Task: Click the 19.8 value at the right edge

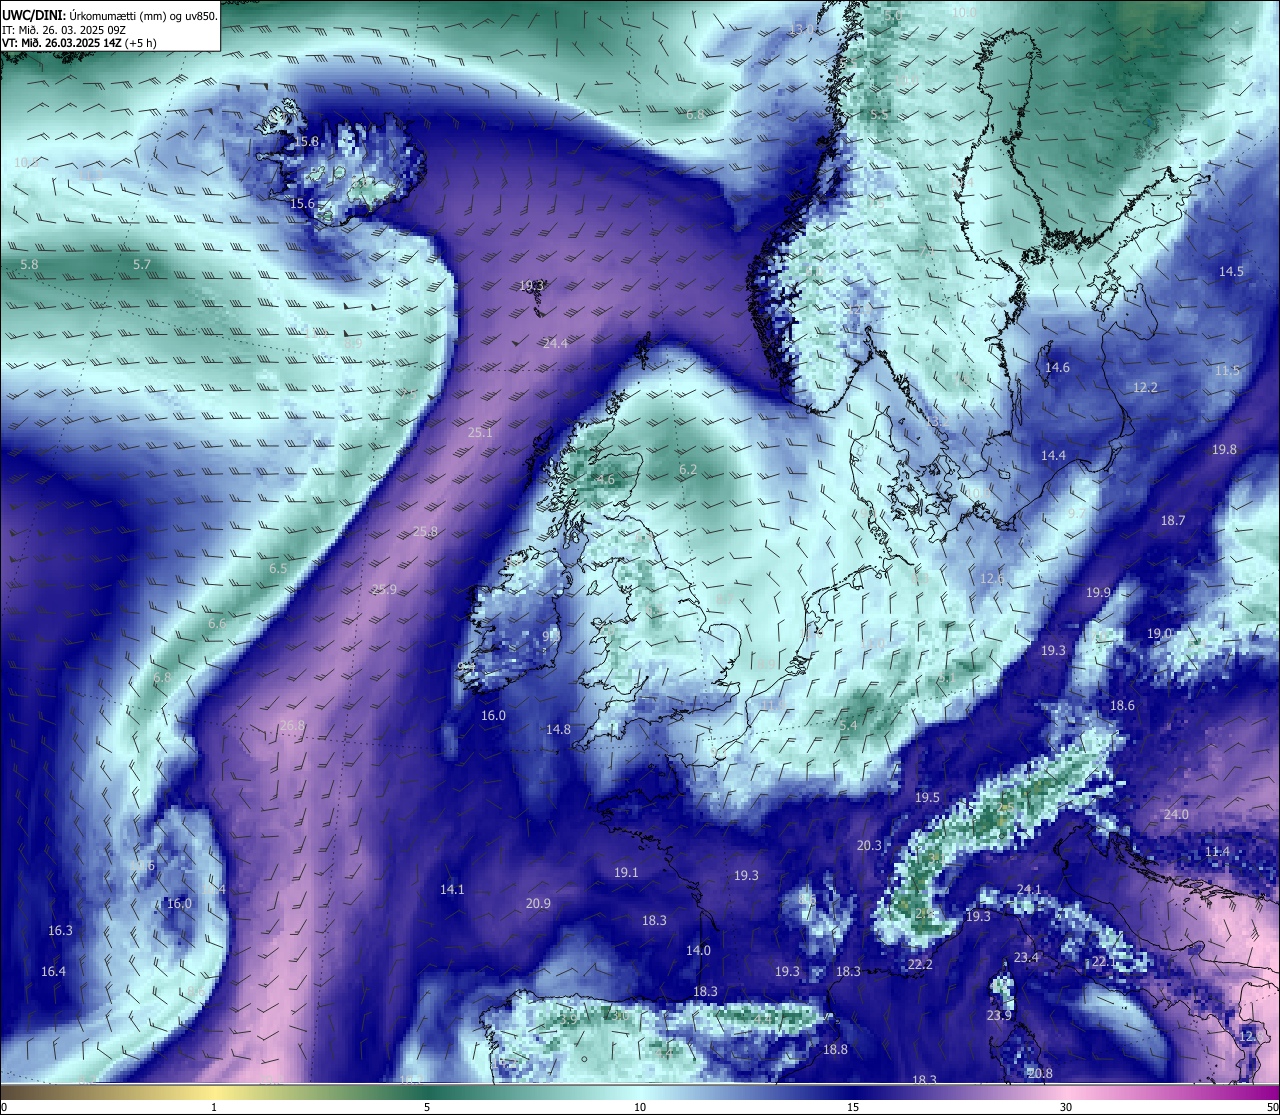Action: click(x=1224, y=450)
